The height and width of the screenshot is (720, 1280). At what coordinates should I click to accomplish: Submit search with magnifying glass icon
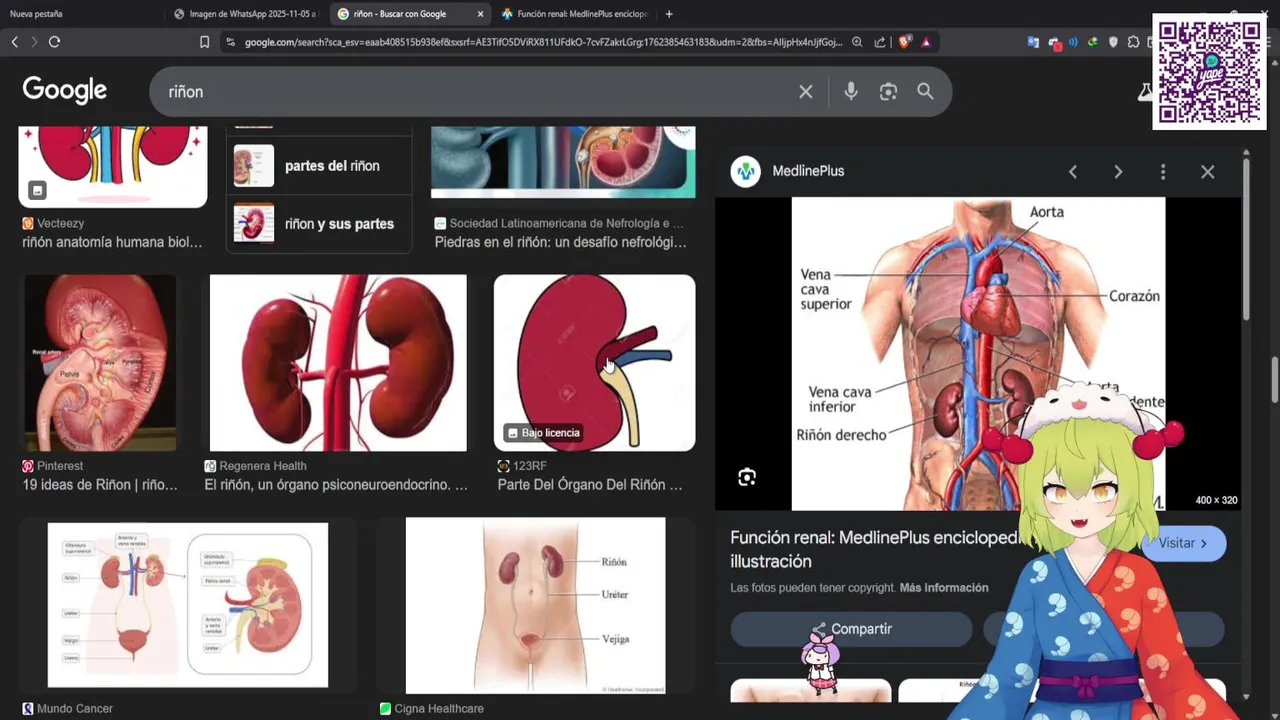click(926, 91)
